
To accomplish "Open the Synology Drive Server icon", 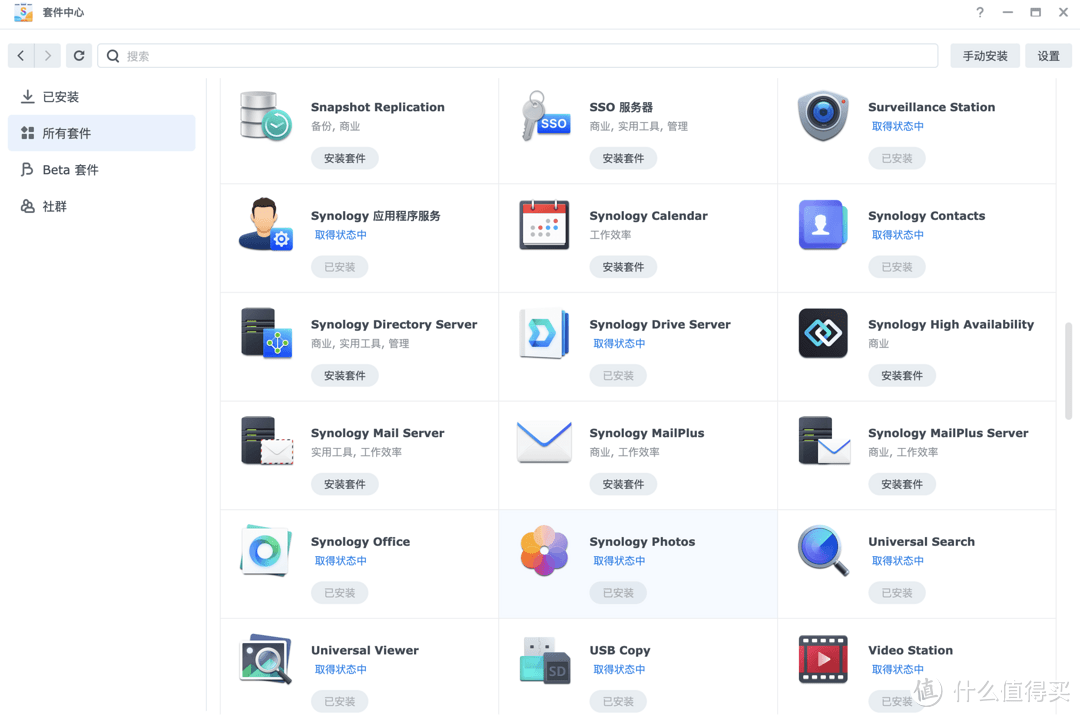I will (544, 333).
